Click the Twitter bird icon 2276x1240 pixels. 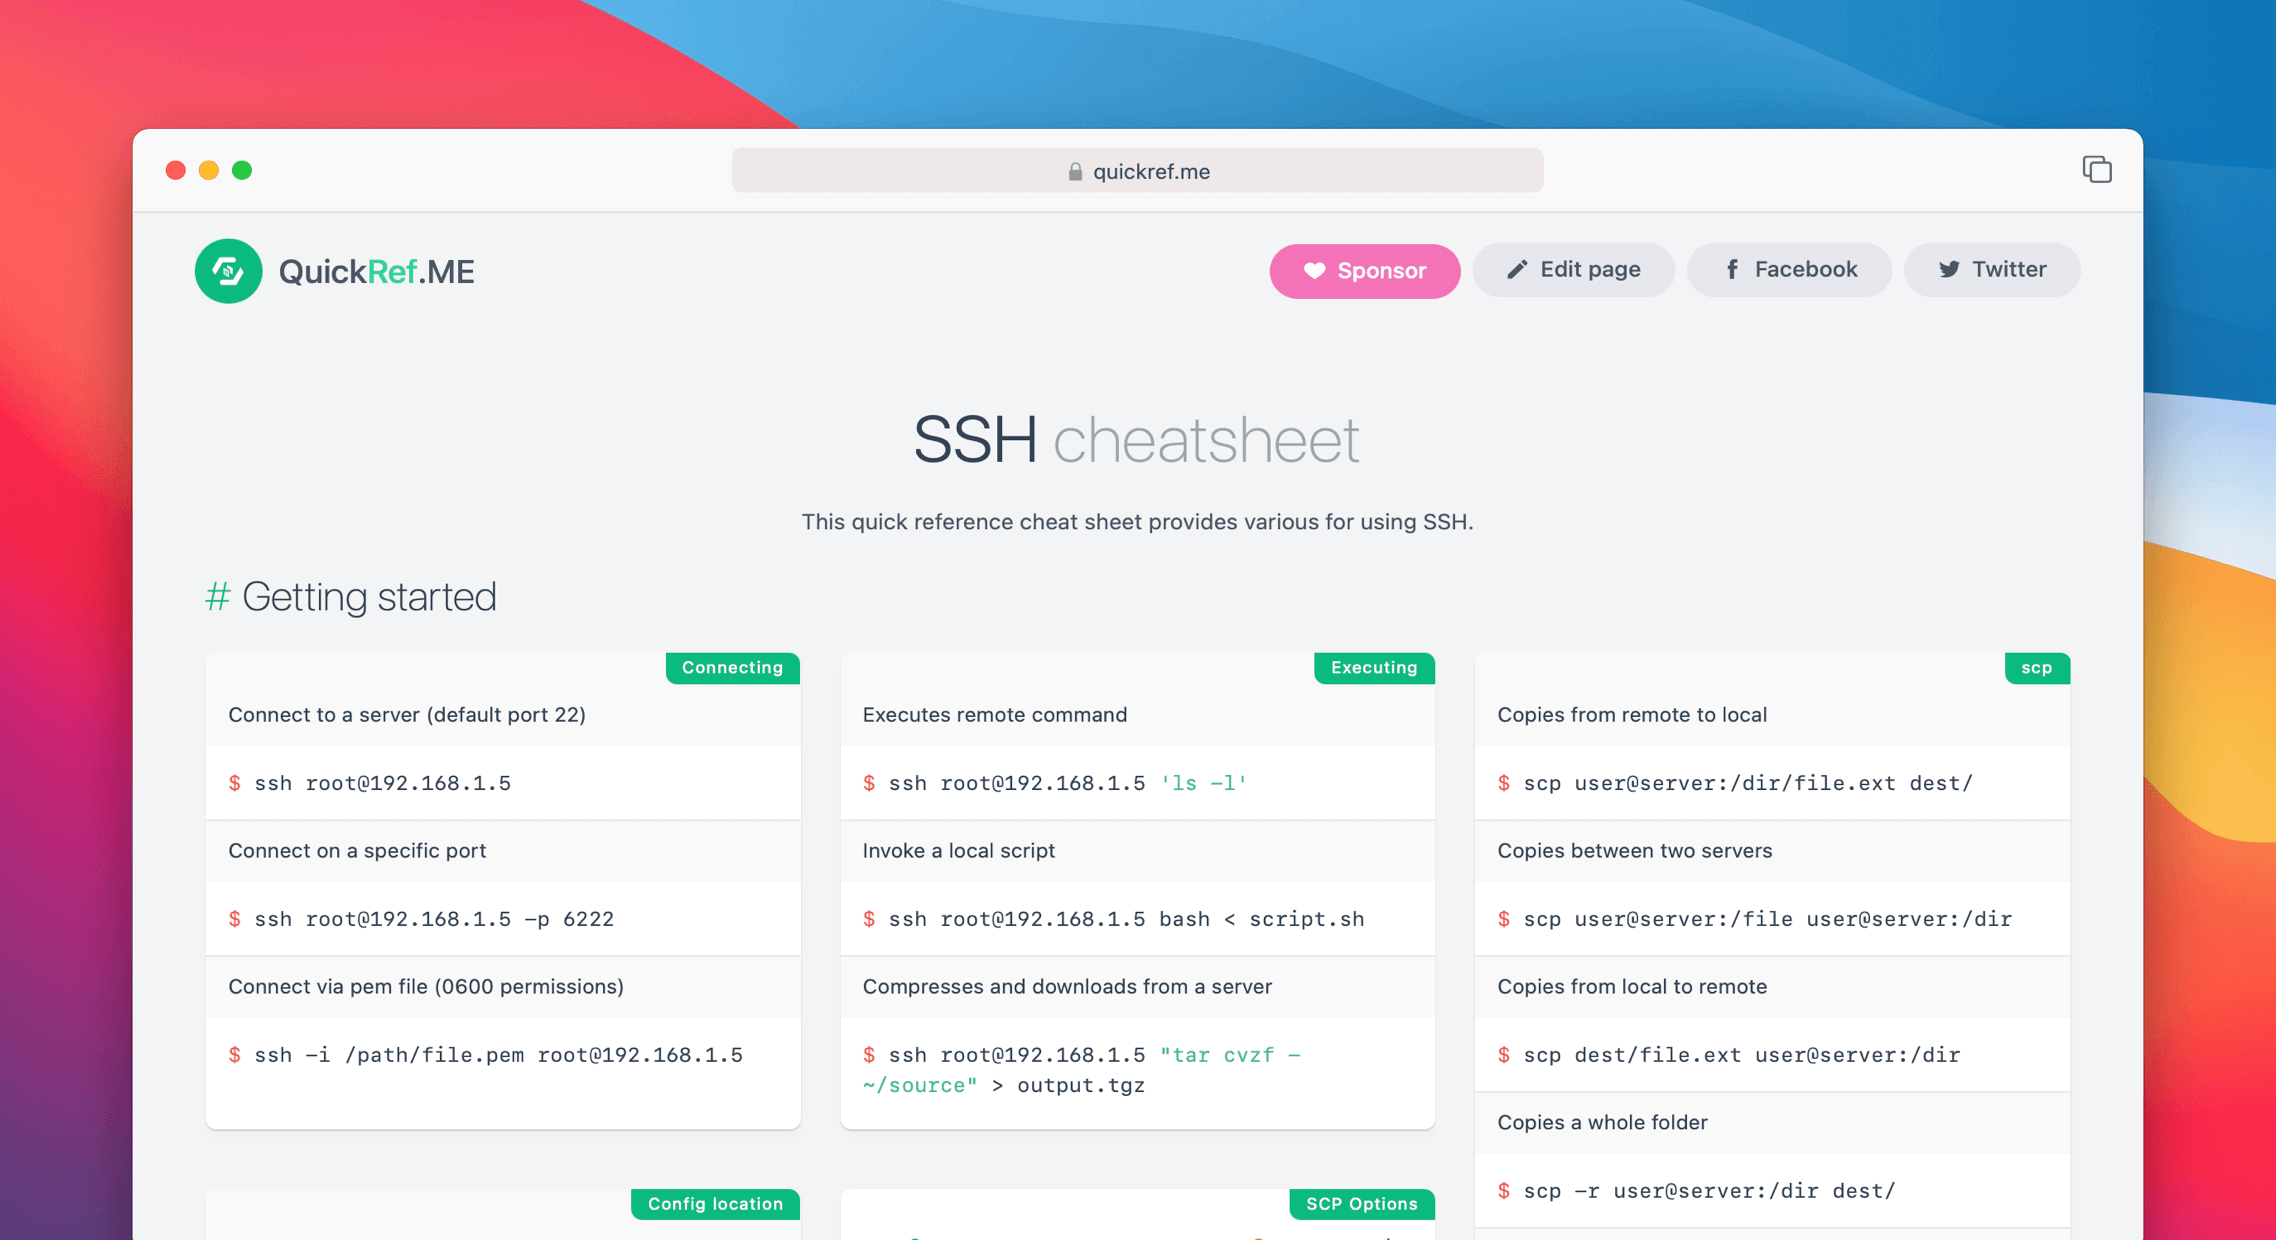point(1948,269)
